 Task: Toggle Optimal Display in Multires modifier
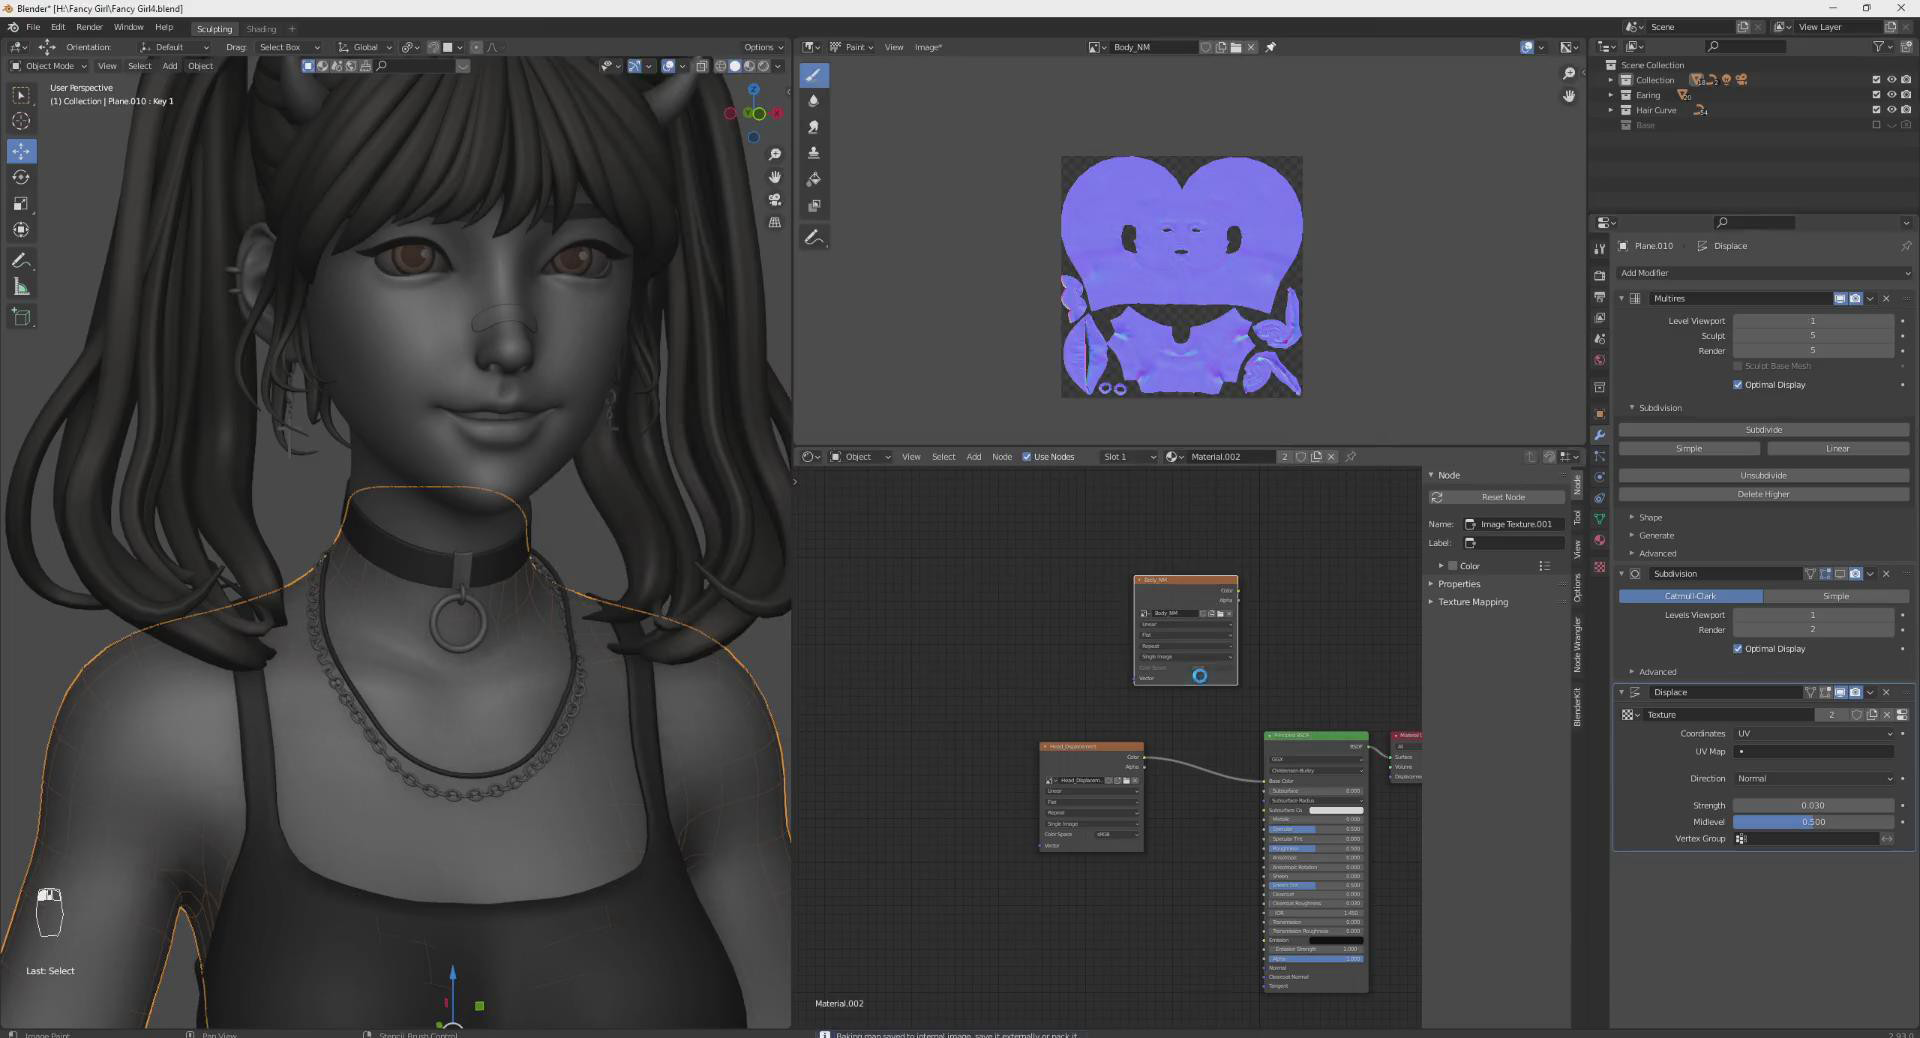click(x=1738, y=385)
